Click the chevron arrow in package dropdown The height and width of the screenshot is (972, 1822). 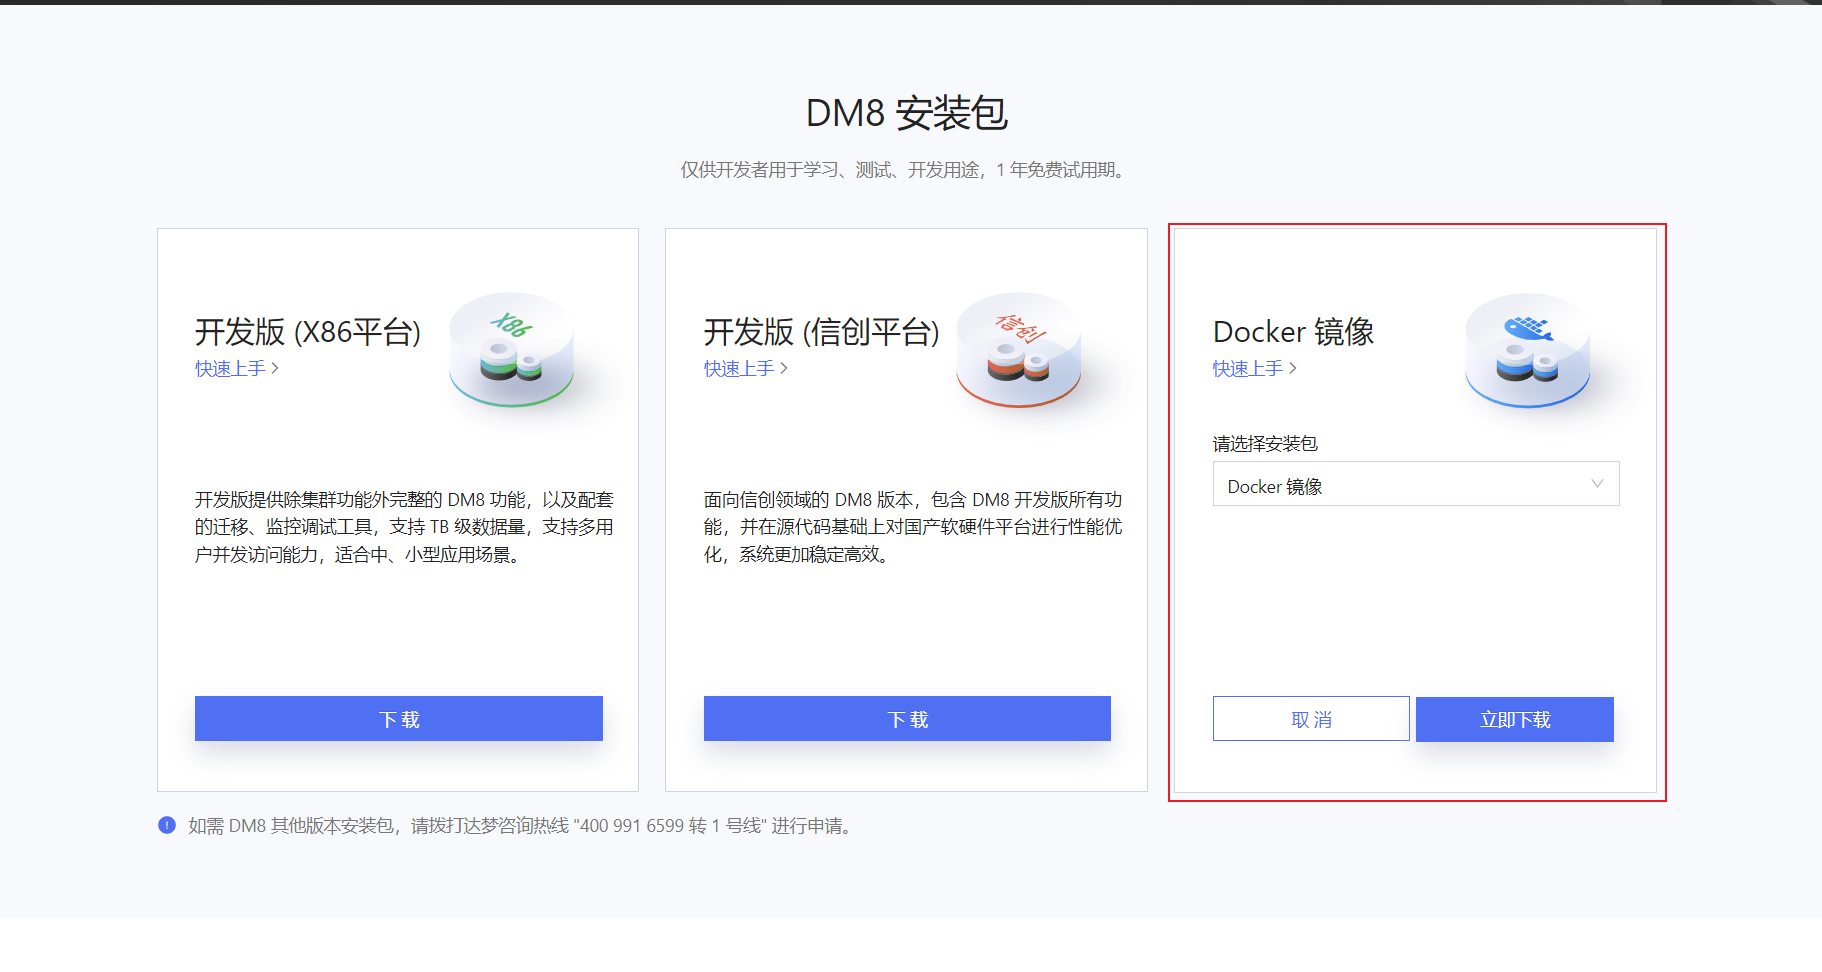(1597, 484)
